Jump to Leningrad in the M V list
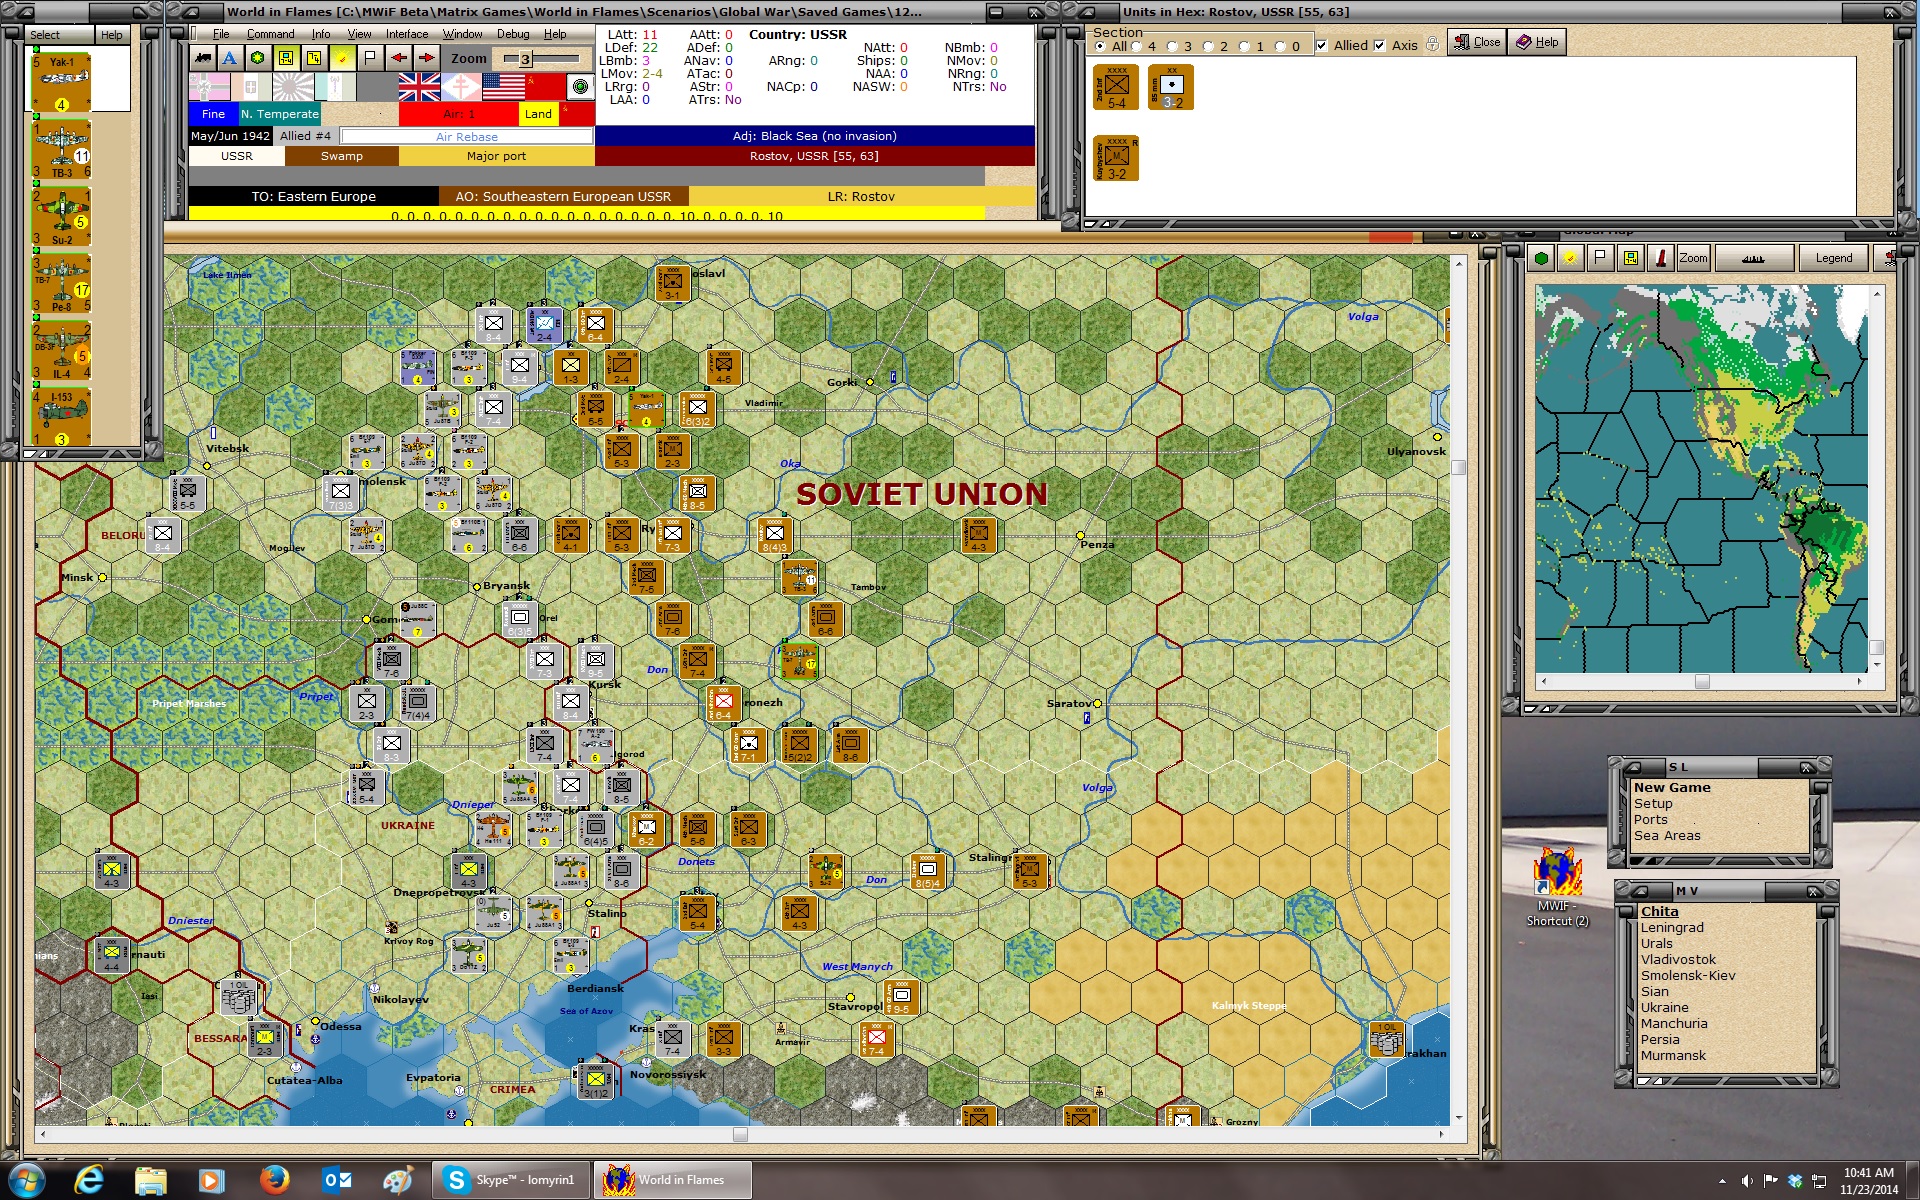Image resolution: width=1920 pixels, height=1200 pixels. pyautogui.click(x=1672, y=928)
